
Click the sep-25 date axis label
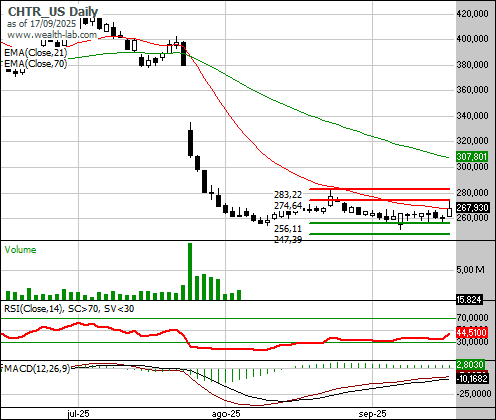click(x=372, y=414)
